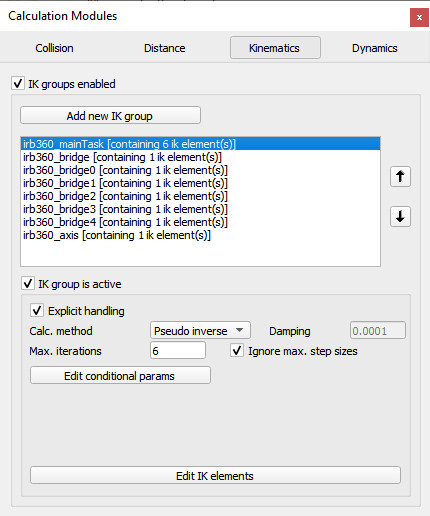Viewport: 430px width, 516px height.
Task: Move selected IK group down with arrow
Action: pyautogui.click(x=400, y=217)
